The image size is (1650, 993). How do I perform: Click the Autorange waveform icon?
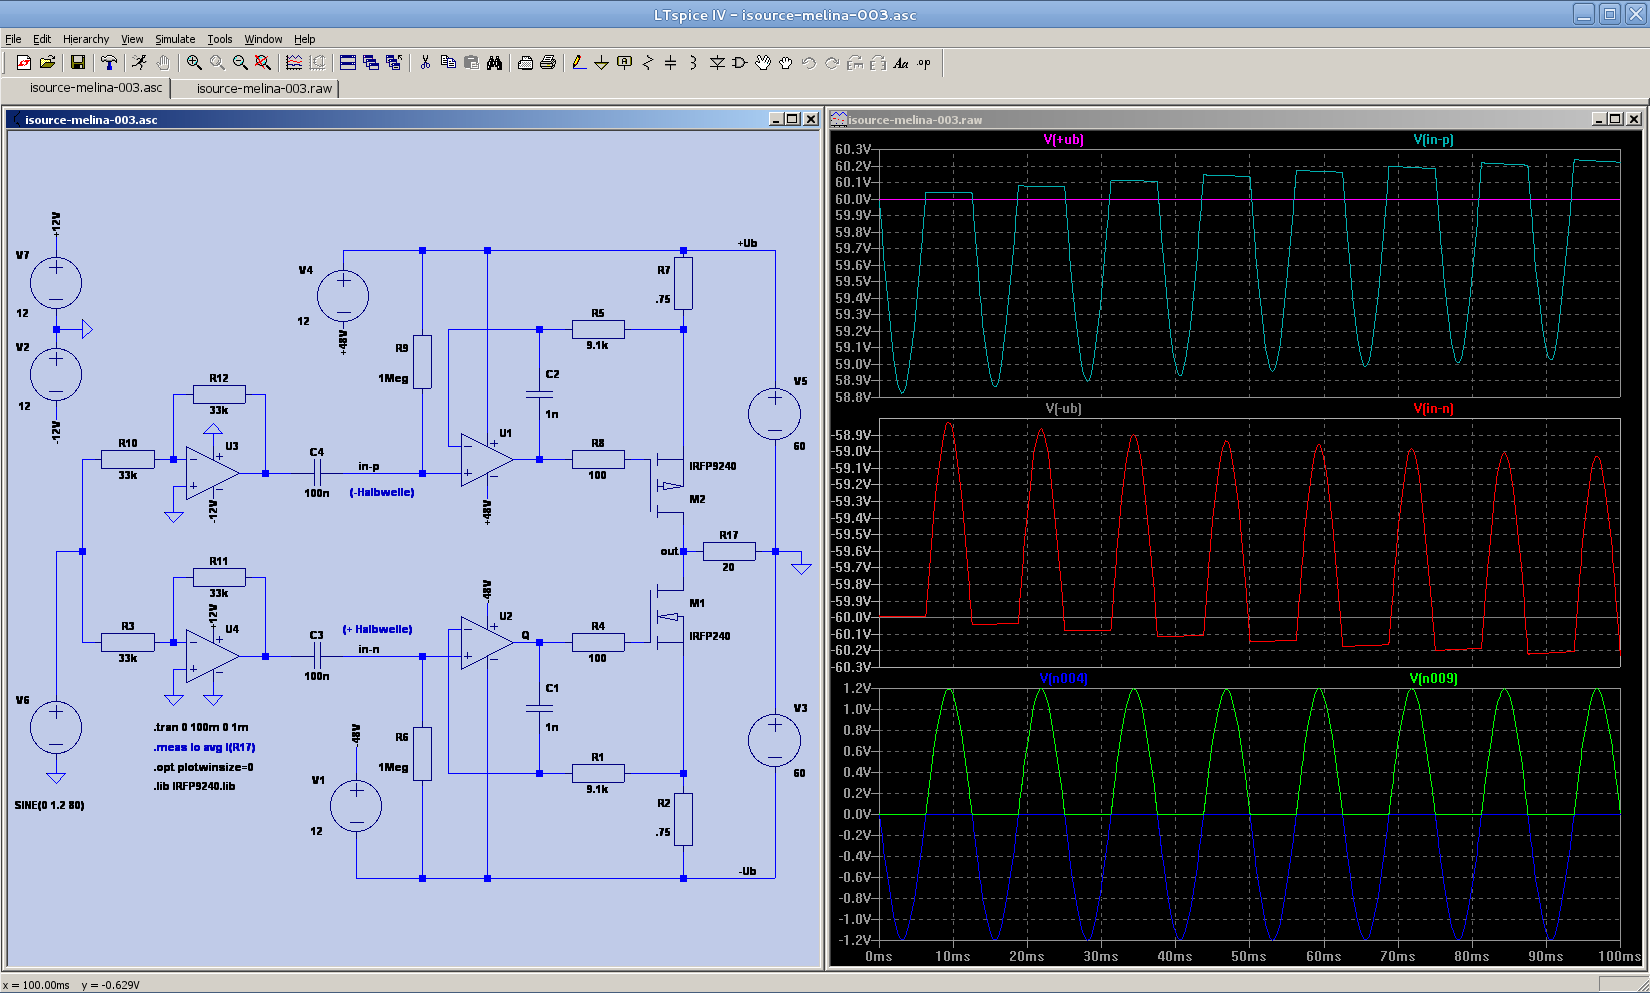pyautogui.click(x=294, y=63)
